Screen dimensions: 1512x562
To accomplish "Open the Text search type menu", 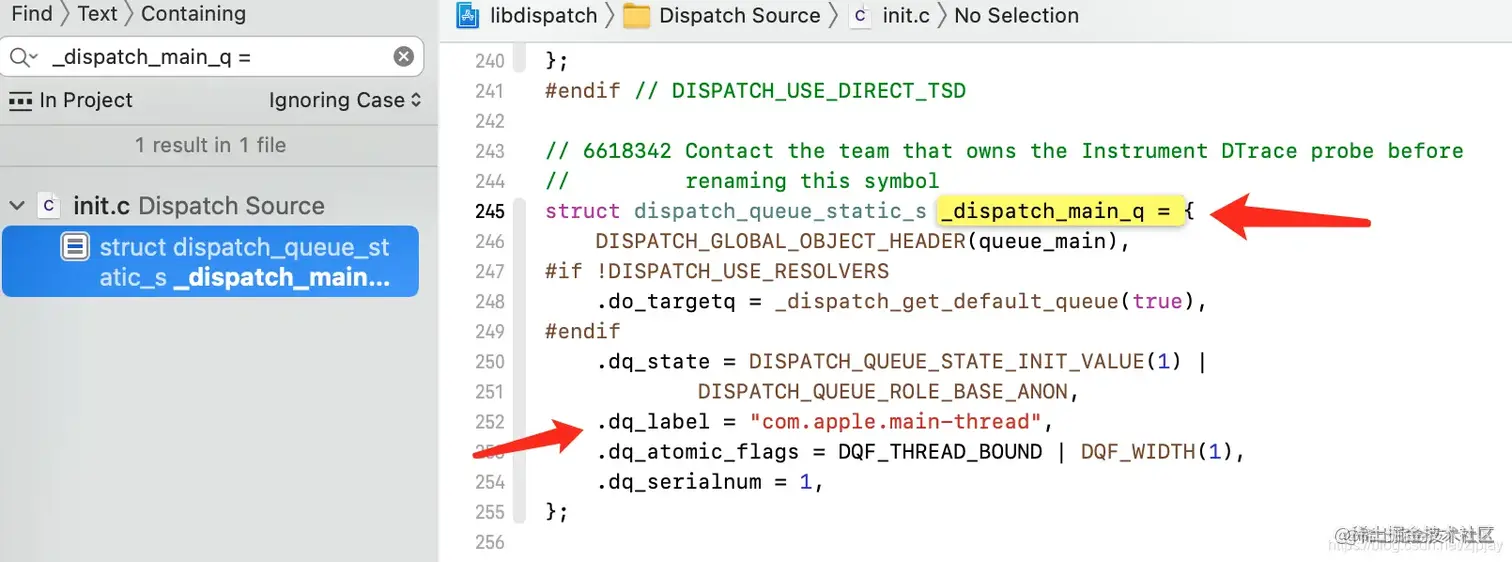I will point(97,14).
